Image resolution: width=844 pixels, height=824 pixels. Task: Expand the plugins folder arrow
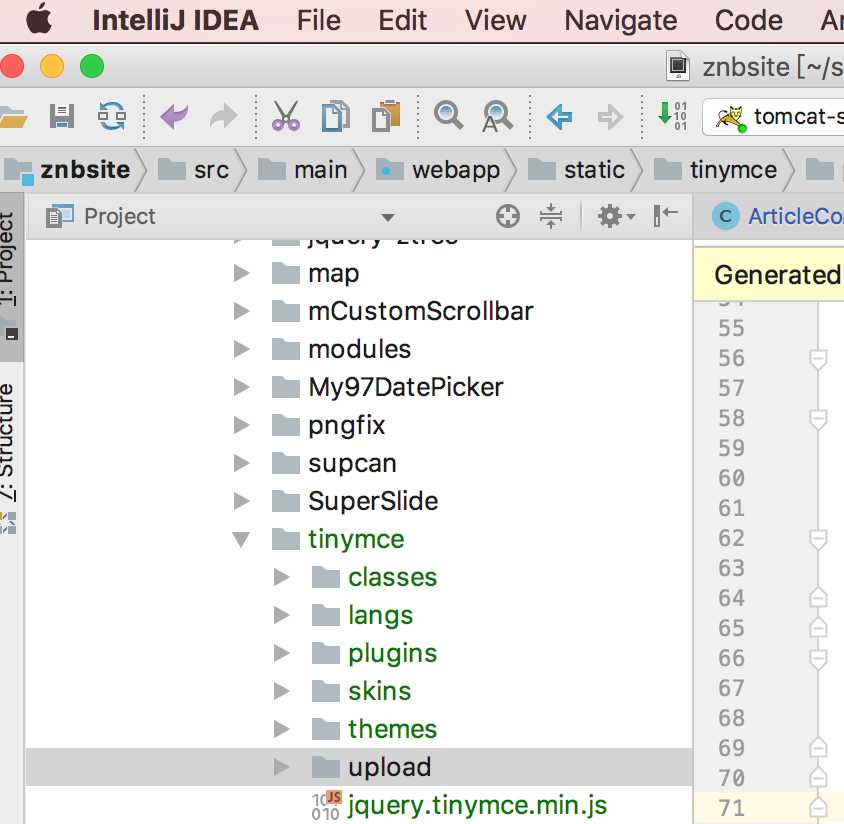point(282,653)
